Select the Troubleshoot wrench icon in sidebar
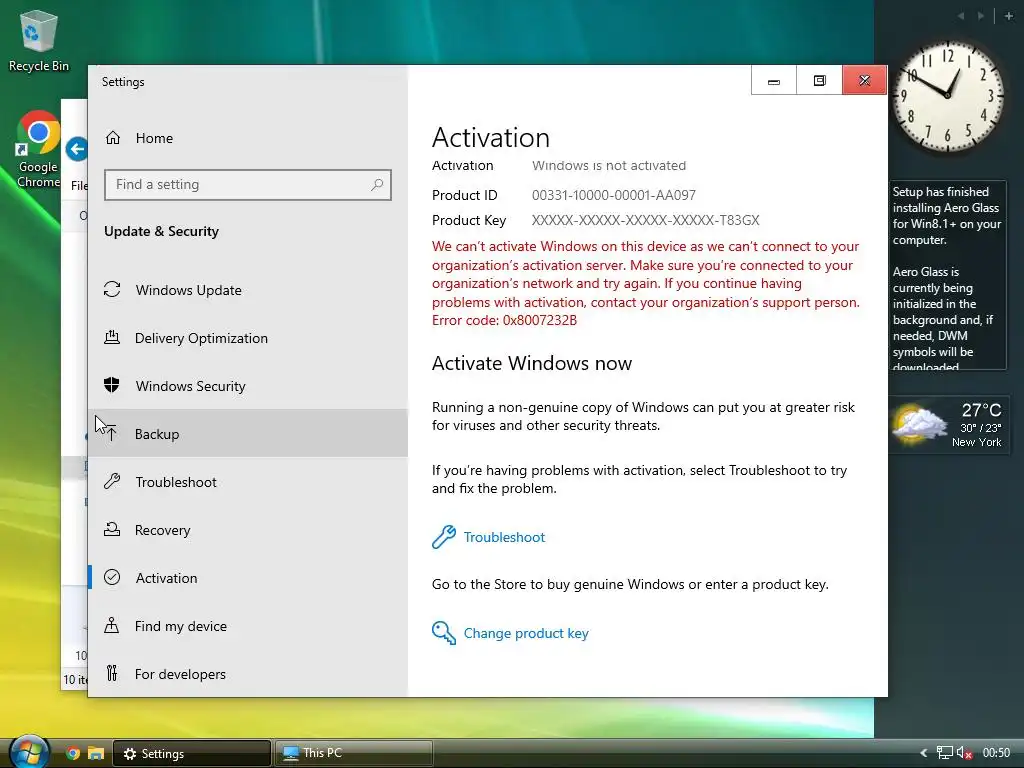The height and width of the screenshot is (768, 1024). coord(112,482)
